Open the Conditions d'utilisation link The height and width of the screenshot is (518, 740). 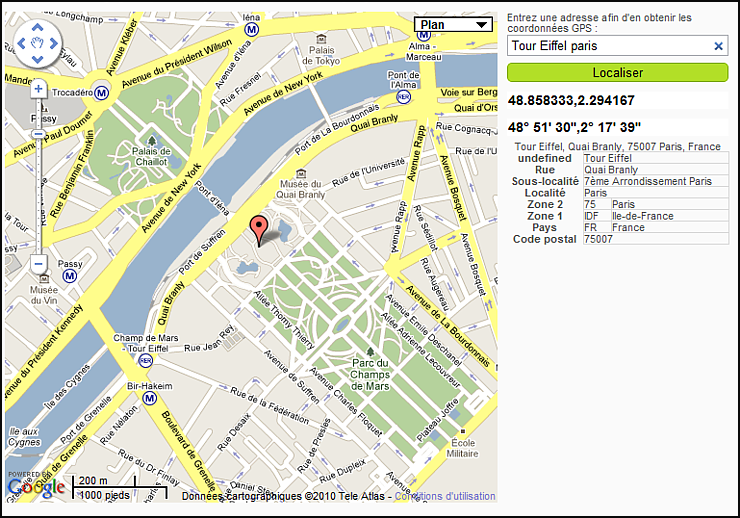click(x=444, y=496)
